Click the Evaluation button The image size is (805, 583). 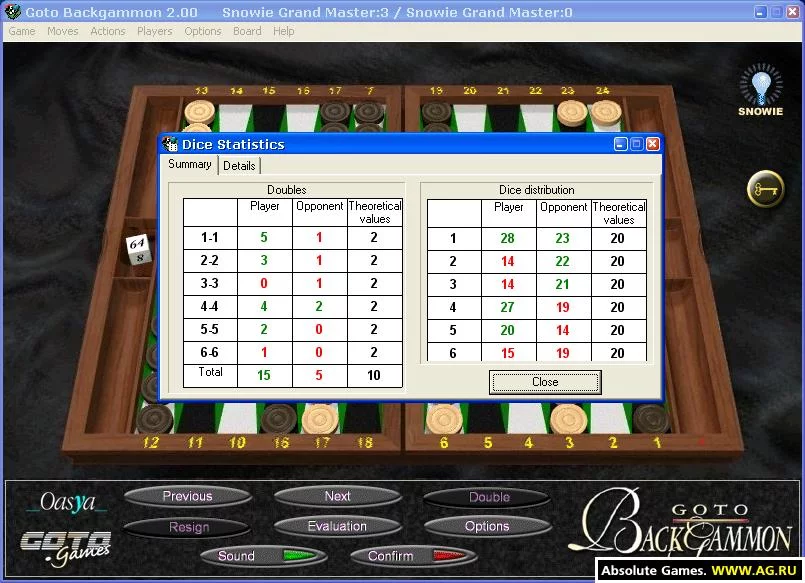(x=337, y=526)
